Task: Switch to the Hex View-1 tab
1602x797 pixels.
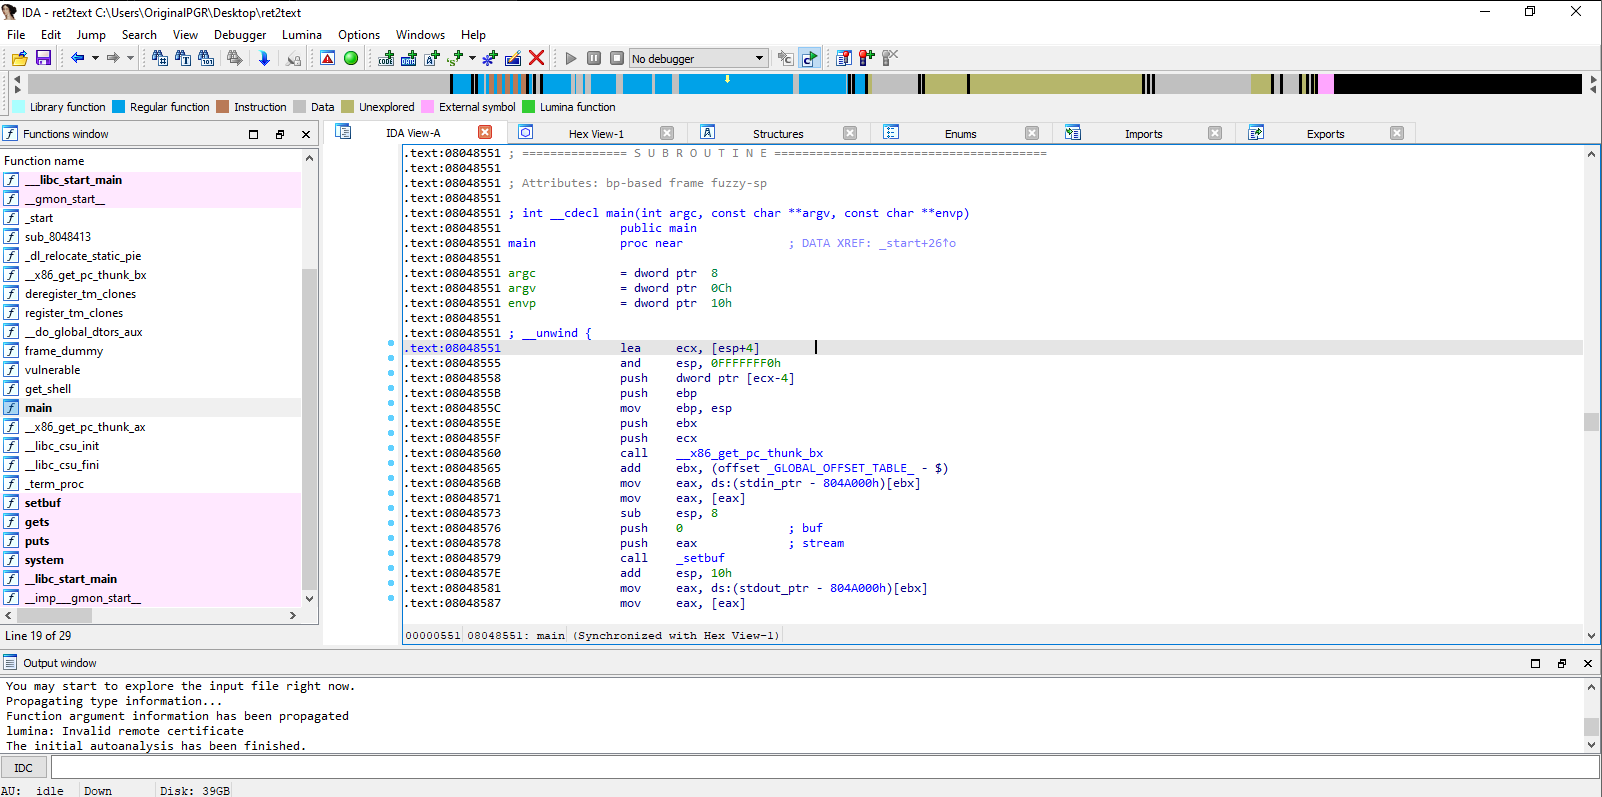Action: 596,133
